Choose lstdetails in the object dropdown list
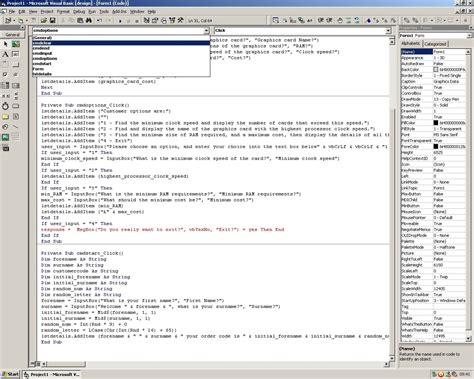The width and height of the screenshot is (474, 379). click(121, 74)
